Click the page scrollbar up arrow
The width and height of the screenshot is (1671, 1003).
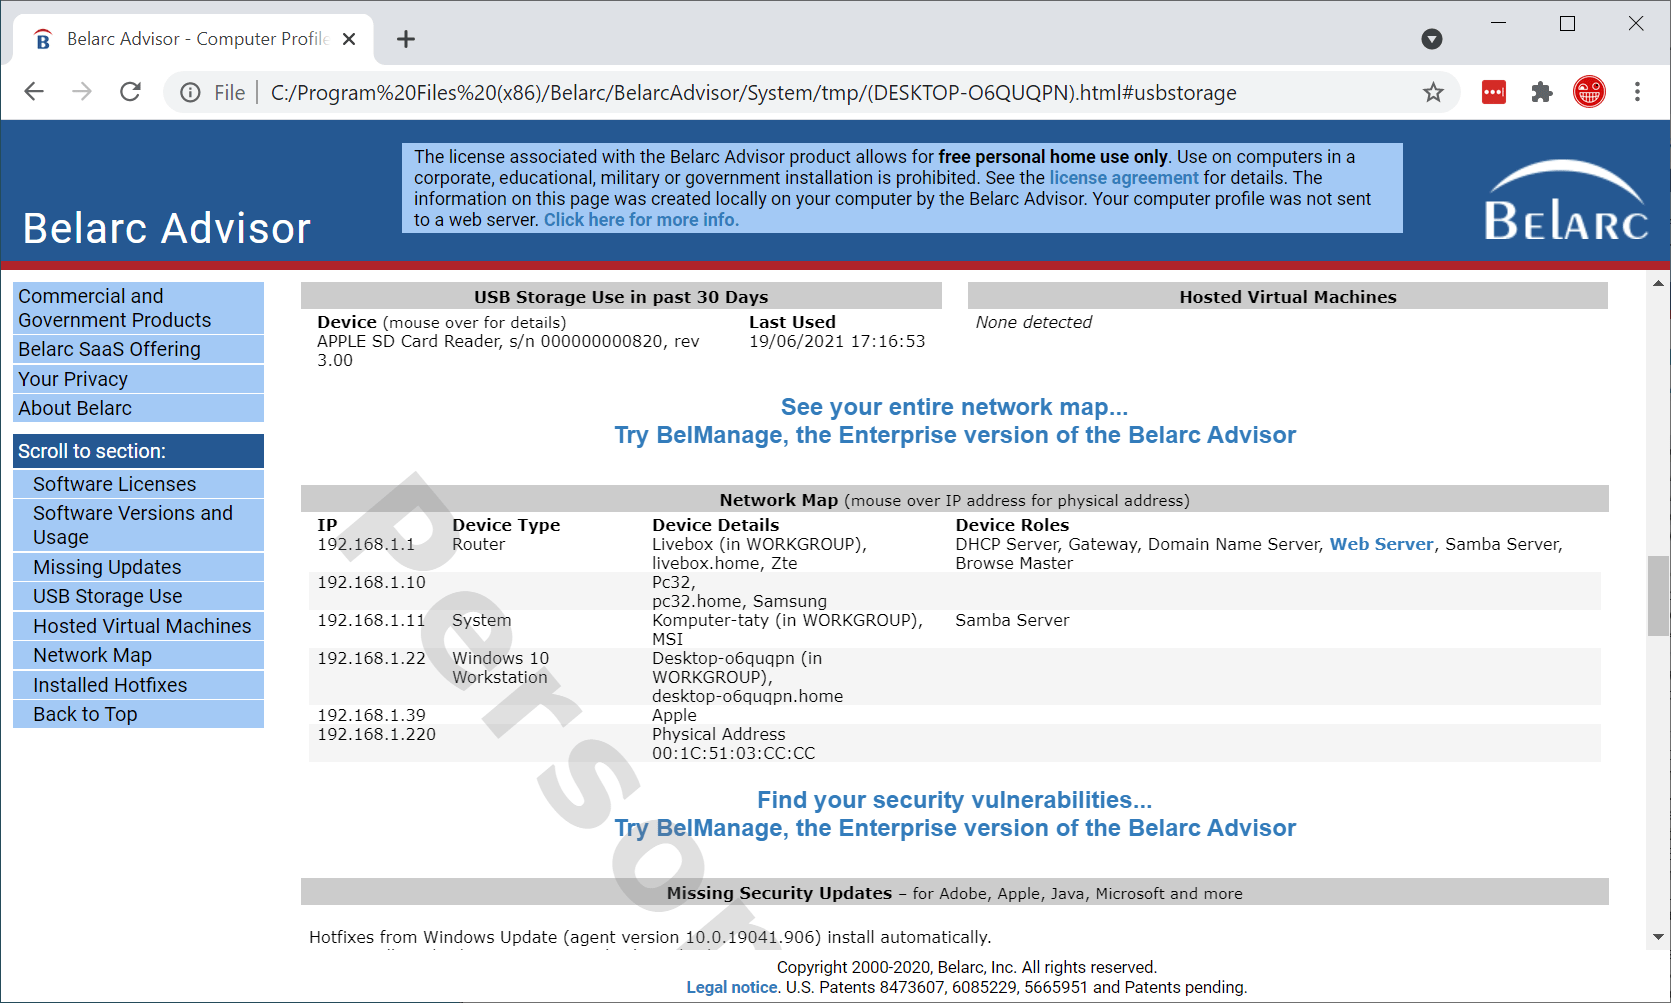pos(1658,284)
